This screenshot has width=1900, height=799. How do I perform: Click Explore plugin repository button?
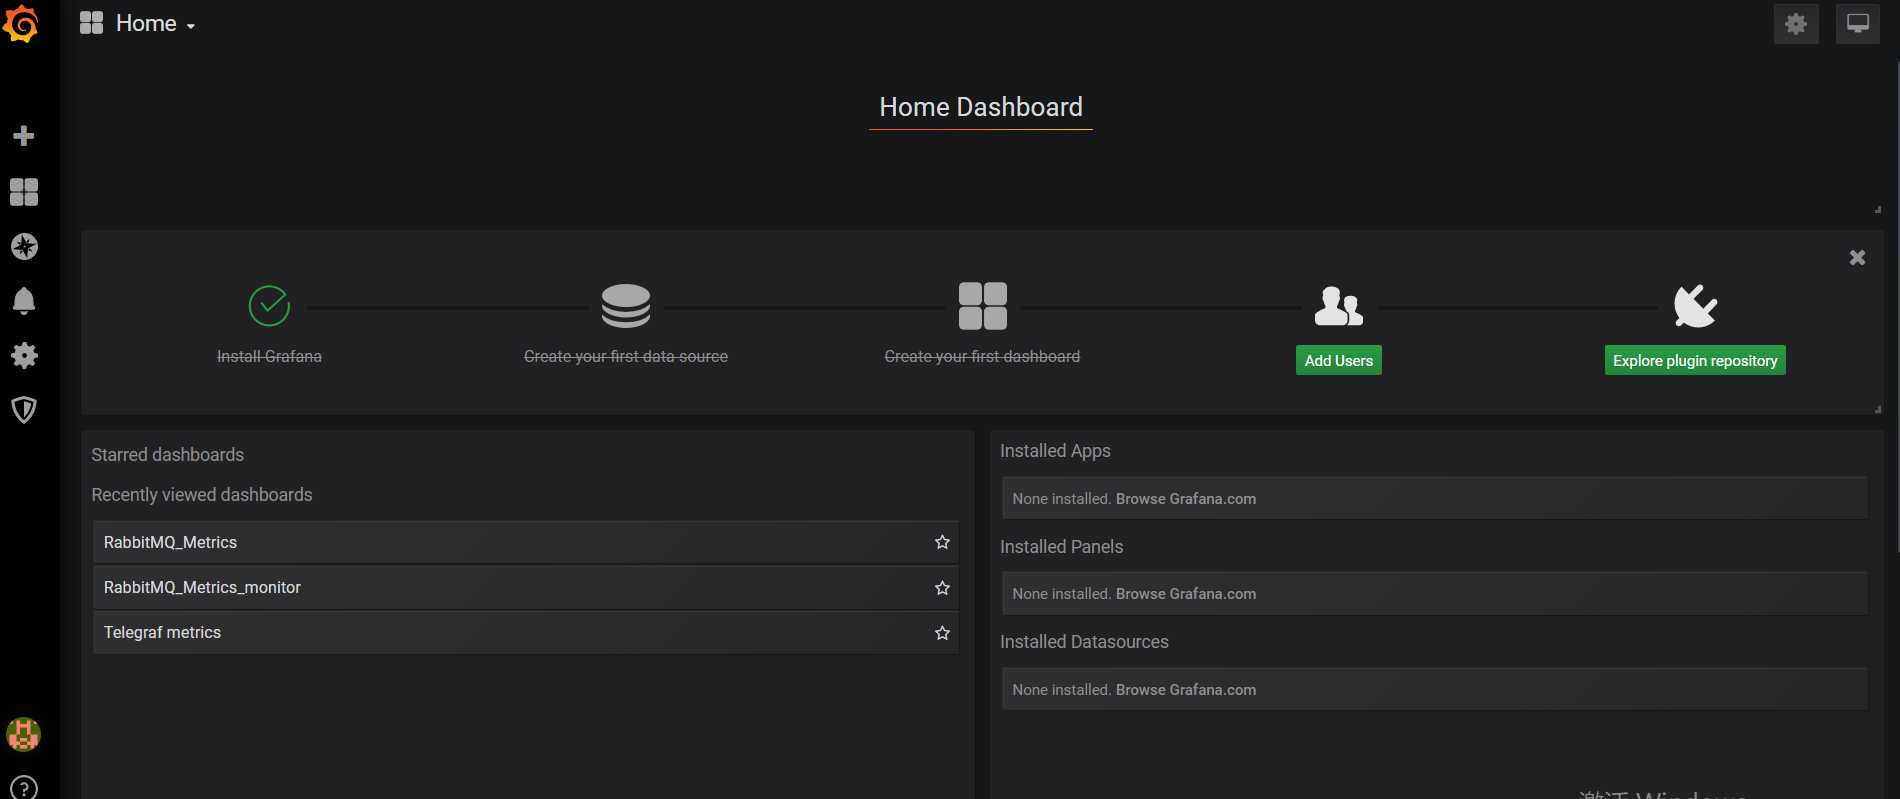click(1695, 361)
